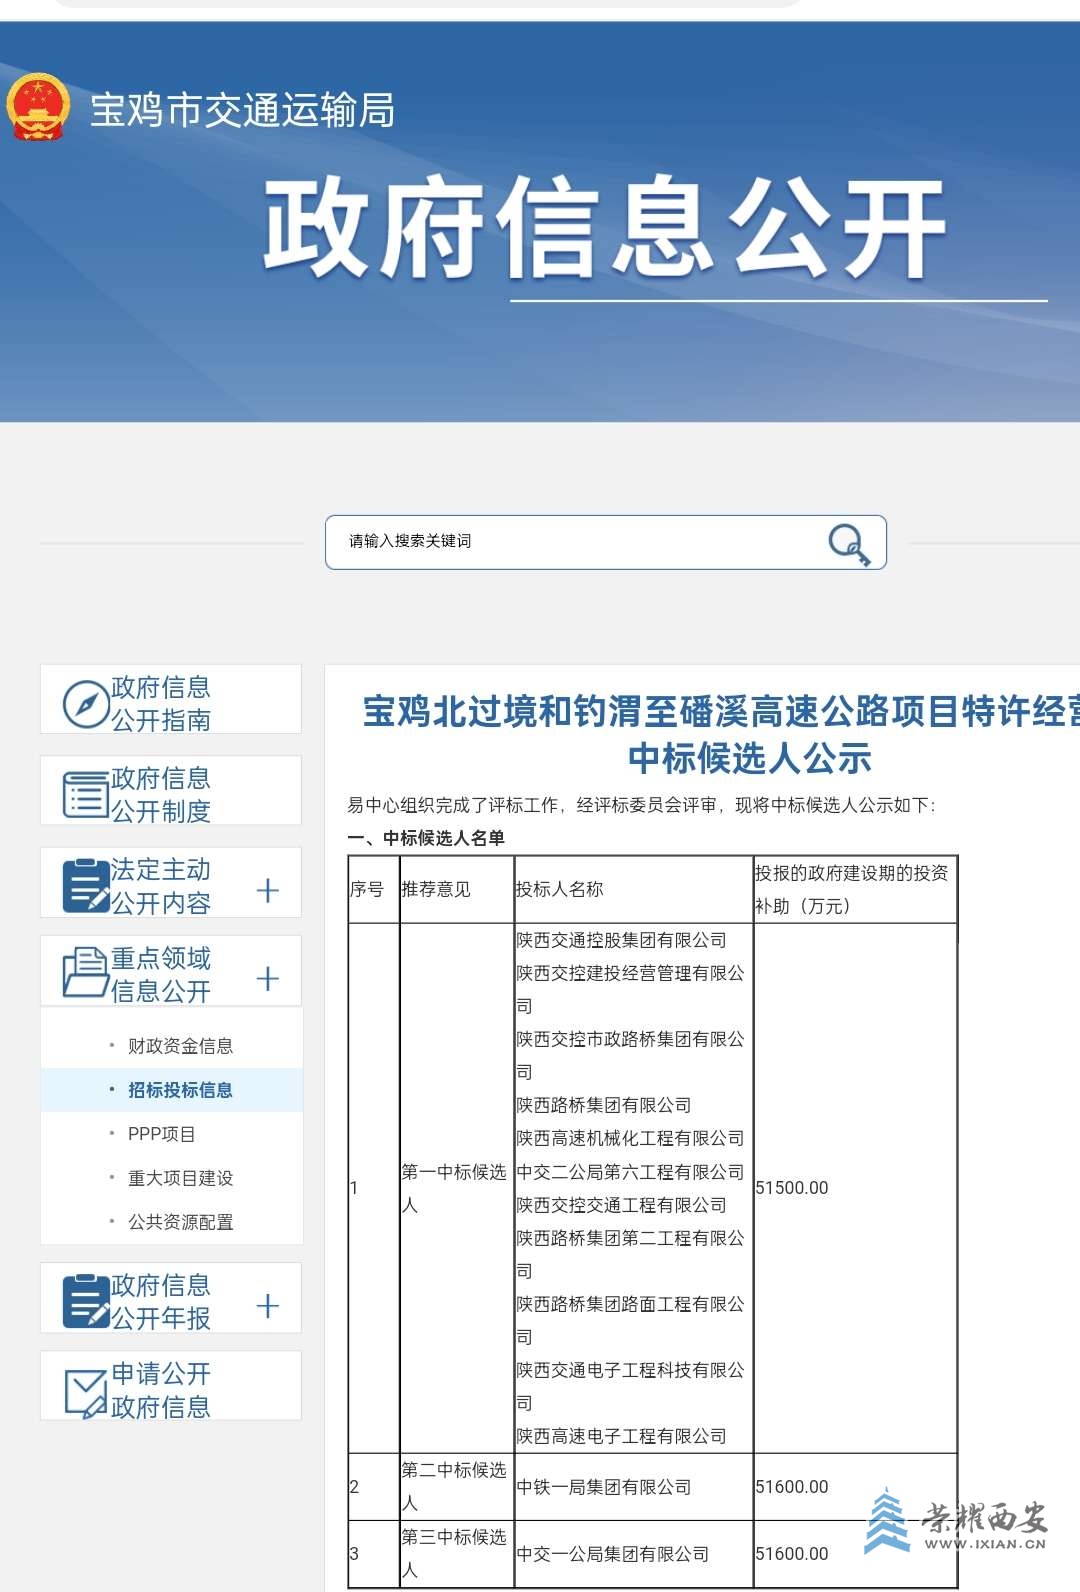Click the article title 中标候选人公示
1080x1592 pixels.
point(750,758)
